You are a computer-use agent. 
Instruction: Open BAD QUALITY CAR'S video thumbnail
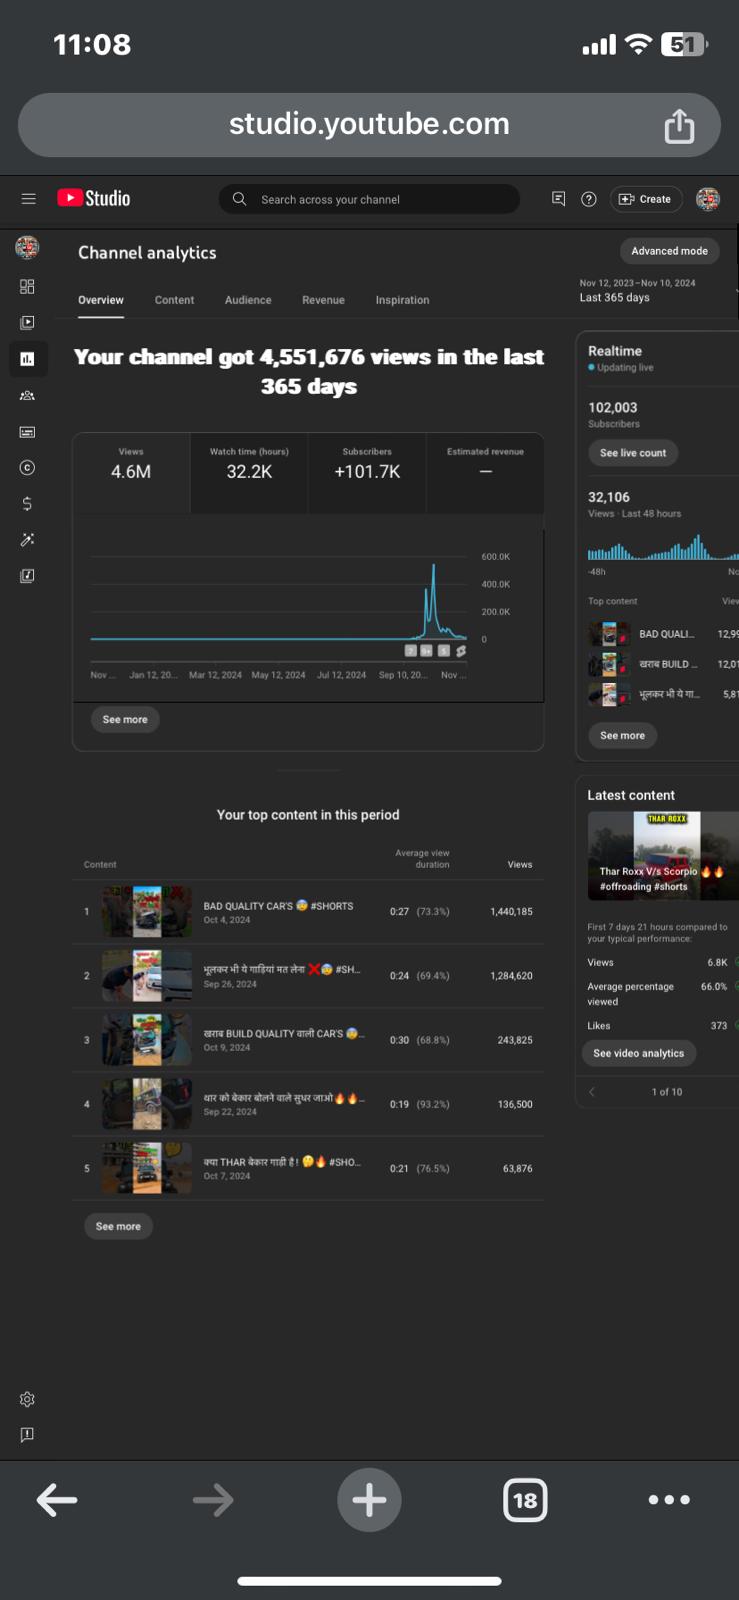147,911
